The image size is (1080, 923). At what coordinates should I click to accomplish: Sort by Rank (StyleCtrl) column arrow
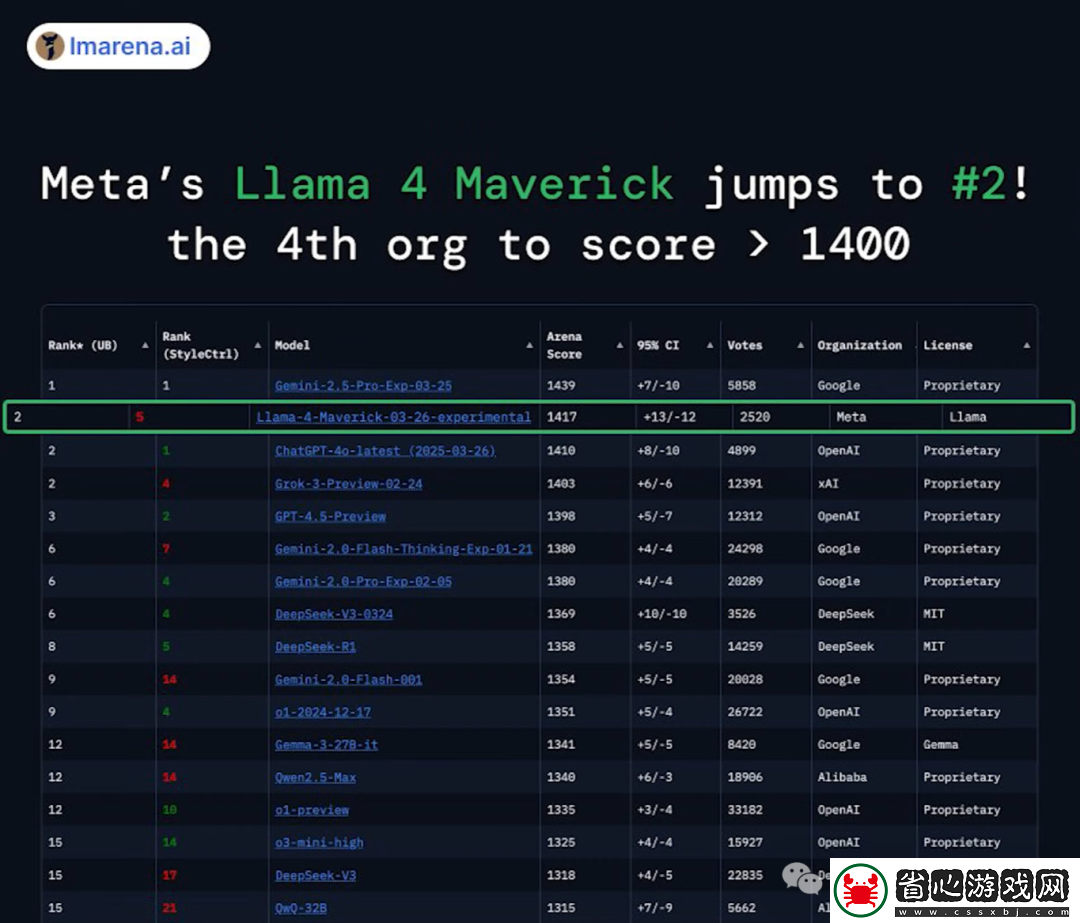pos(258,345)
